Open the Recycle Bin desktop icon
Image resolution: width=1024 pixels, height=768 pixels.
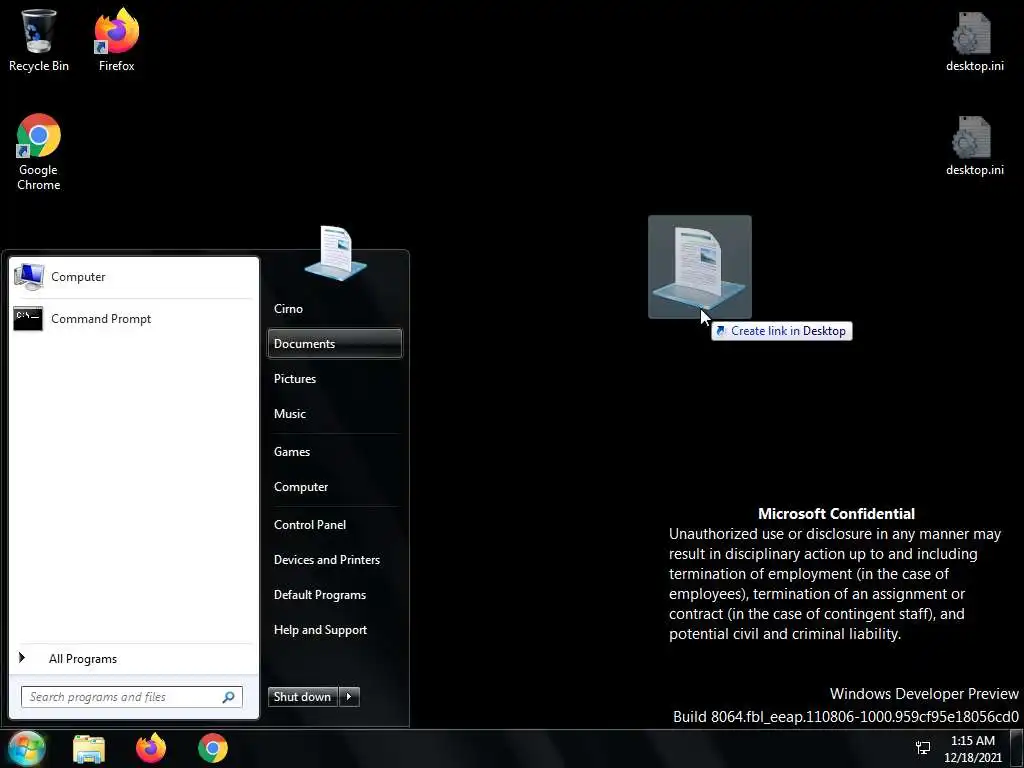point(39,39)
